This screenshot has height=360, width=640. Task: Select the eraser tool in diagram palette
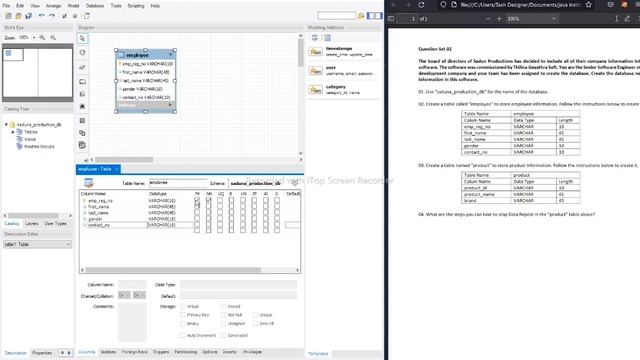pyautogui.click(x=82, y=67)
